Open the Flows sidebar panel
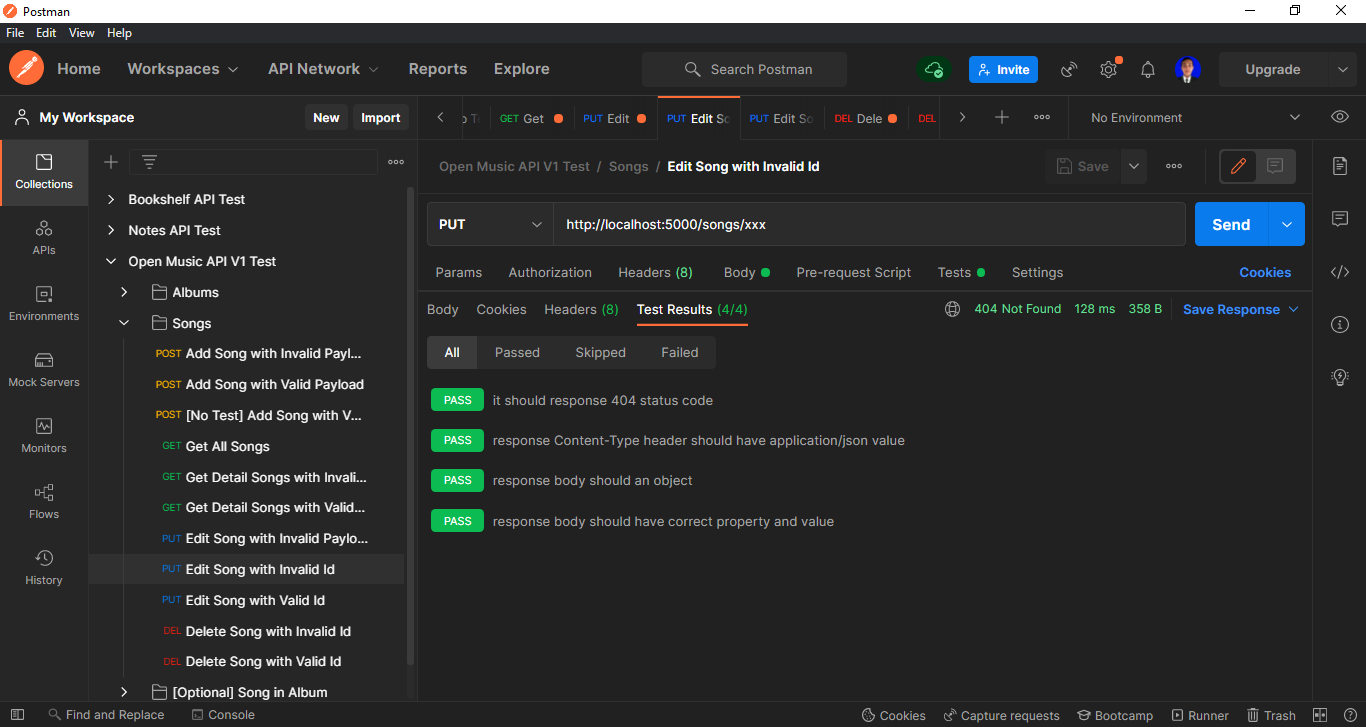Screen dimensions: 1366x727 click(44, 502)
